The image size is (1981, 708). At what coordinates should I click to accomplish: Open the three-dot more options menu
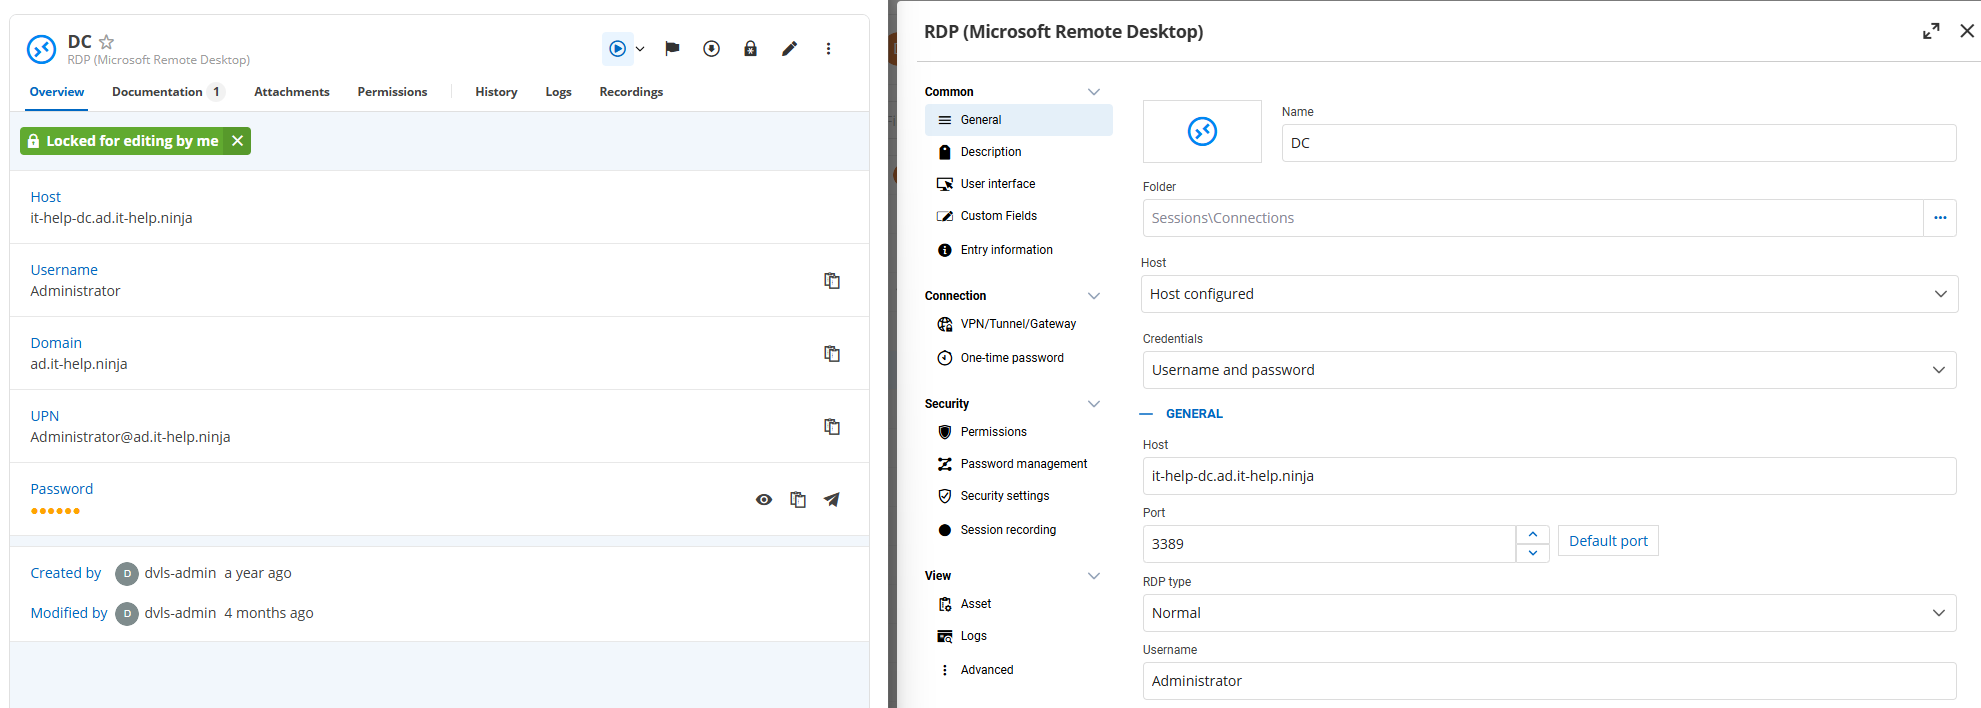click(x=828, y=48)
